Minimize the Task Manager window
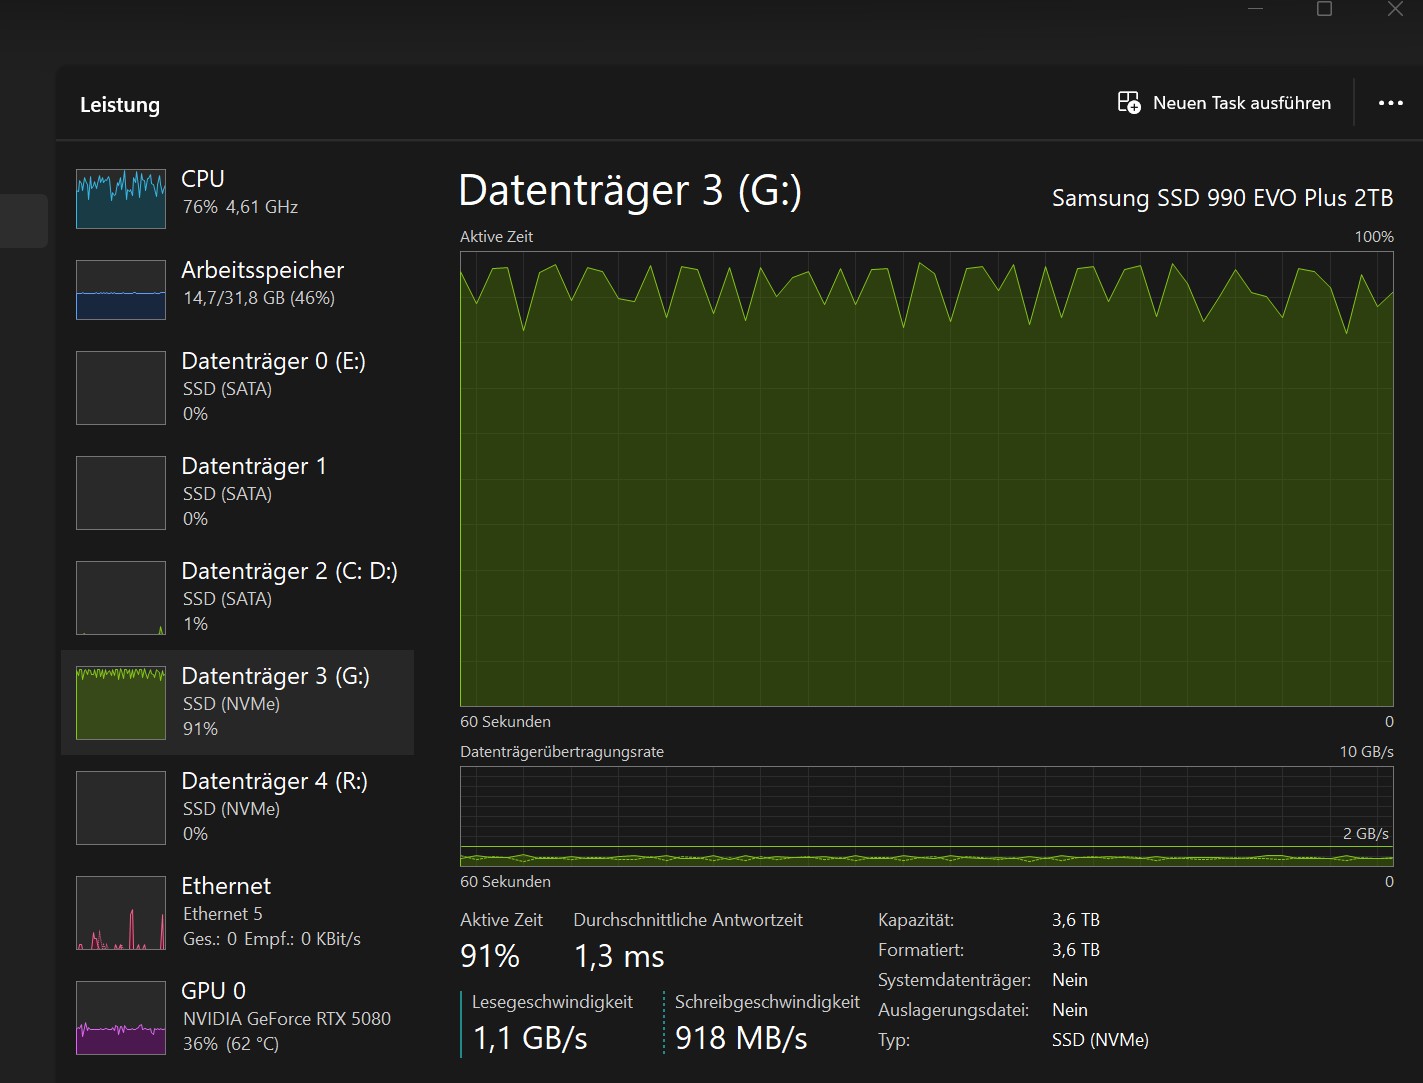 [1256, 9]
